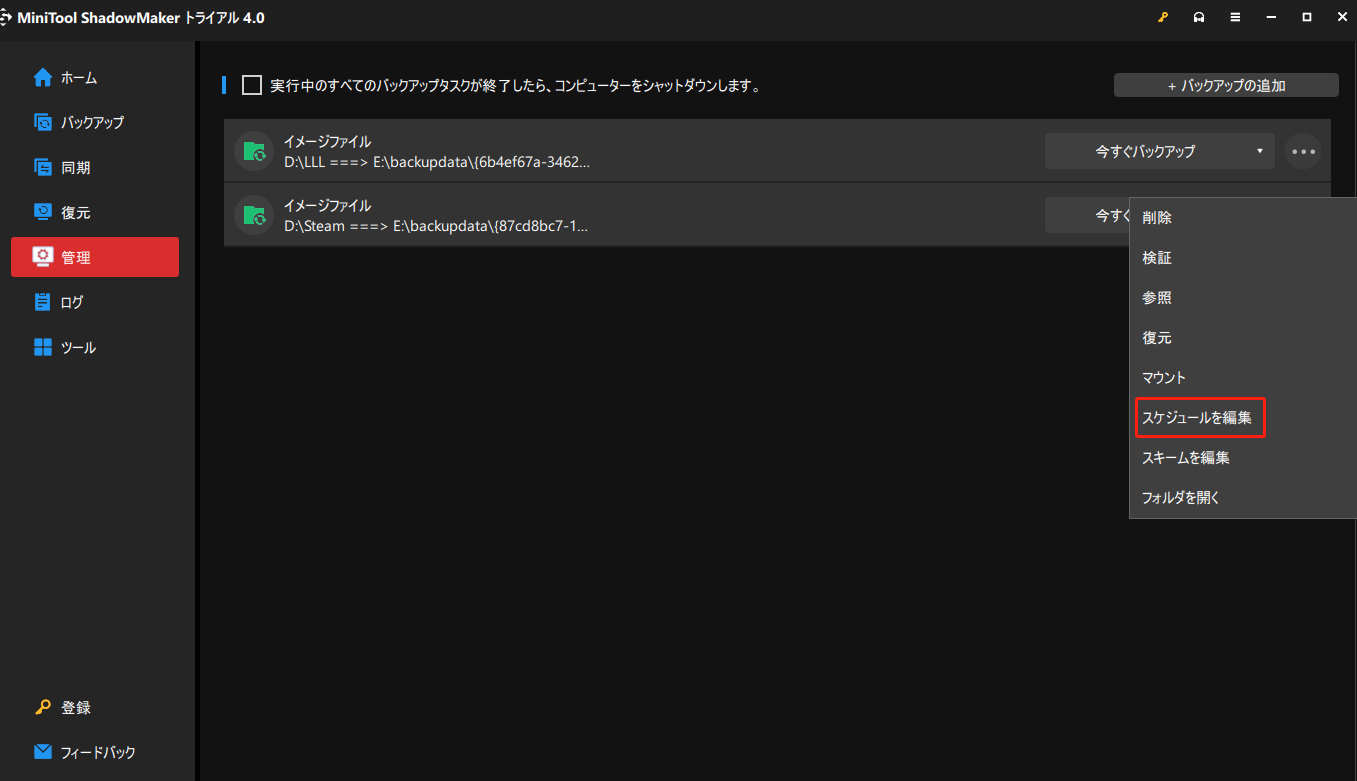This screenshot has width=1357, height=781.
Task: Click the 復元 restore icon
Action: tap(42, 212)
